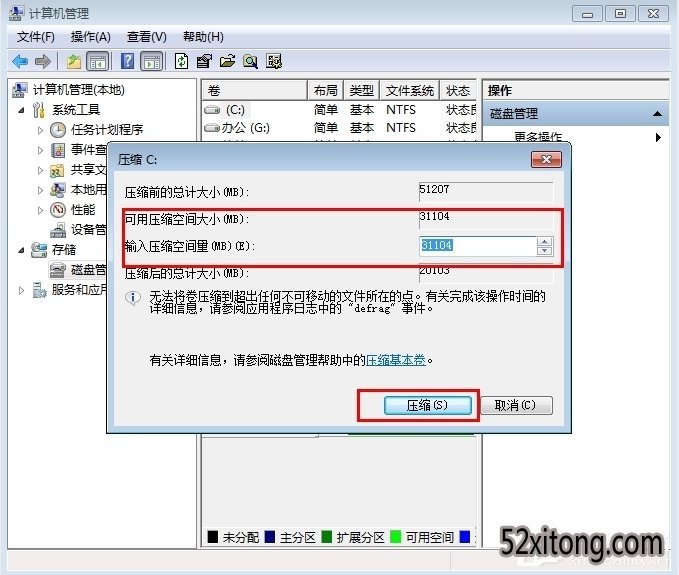Collapse the 系统工具 tree node
This screenshot has height=575, width=679.
pyautogui.click(x=21, y=110)
